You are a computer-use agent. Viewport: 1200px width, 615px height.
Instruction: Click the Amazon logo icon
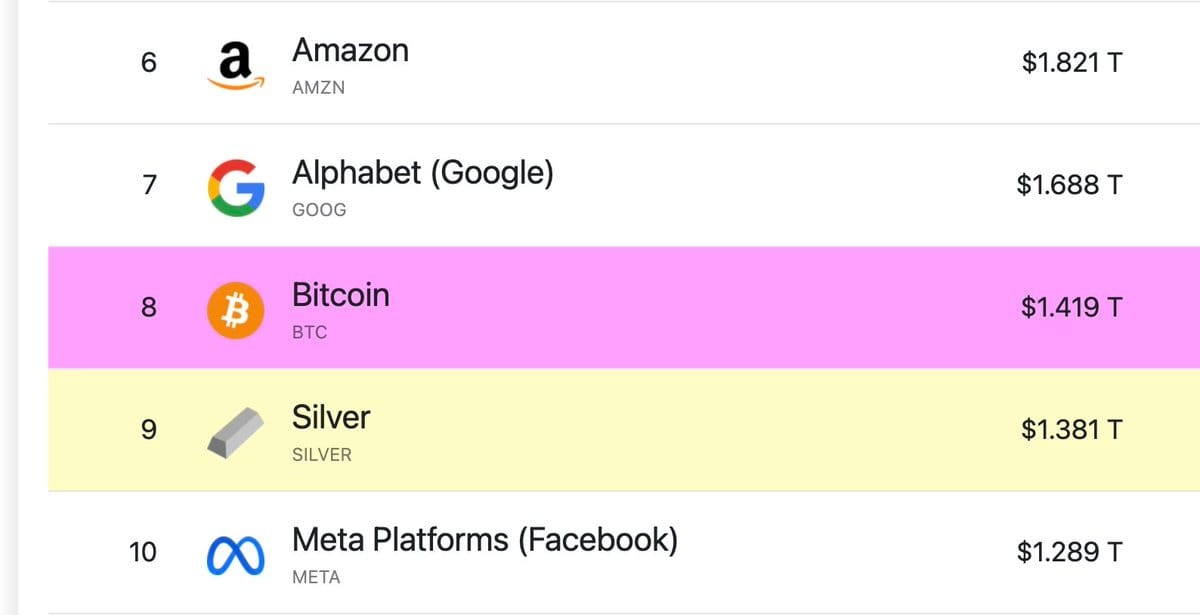235,65
